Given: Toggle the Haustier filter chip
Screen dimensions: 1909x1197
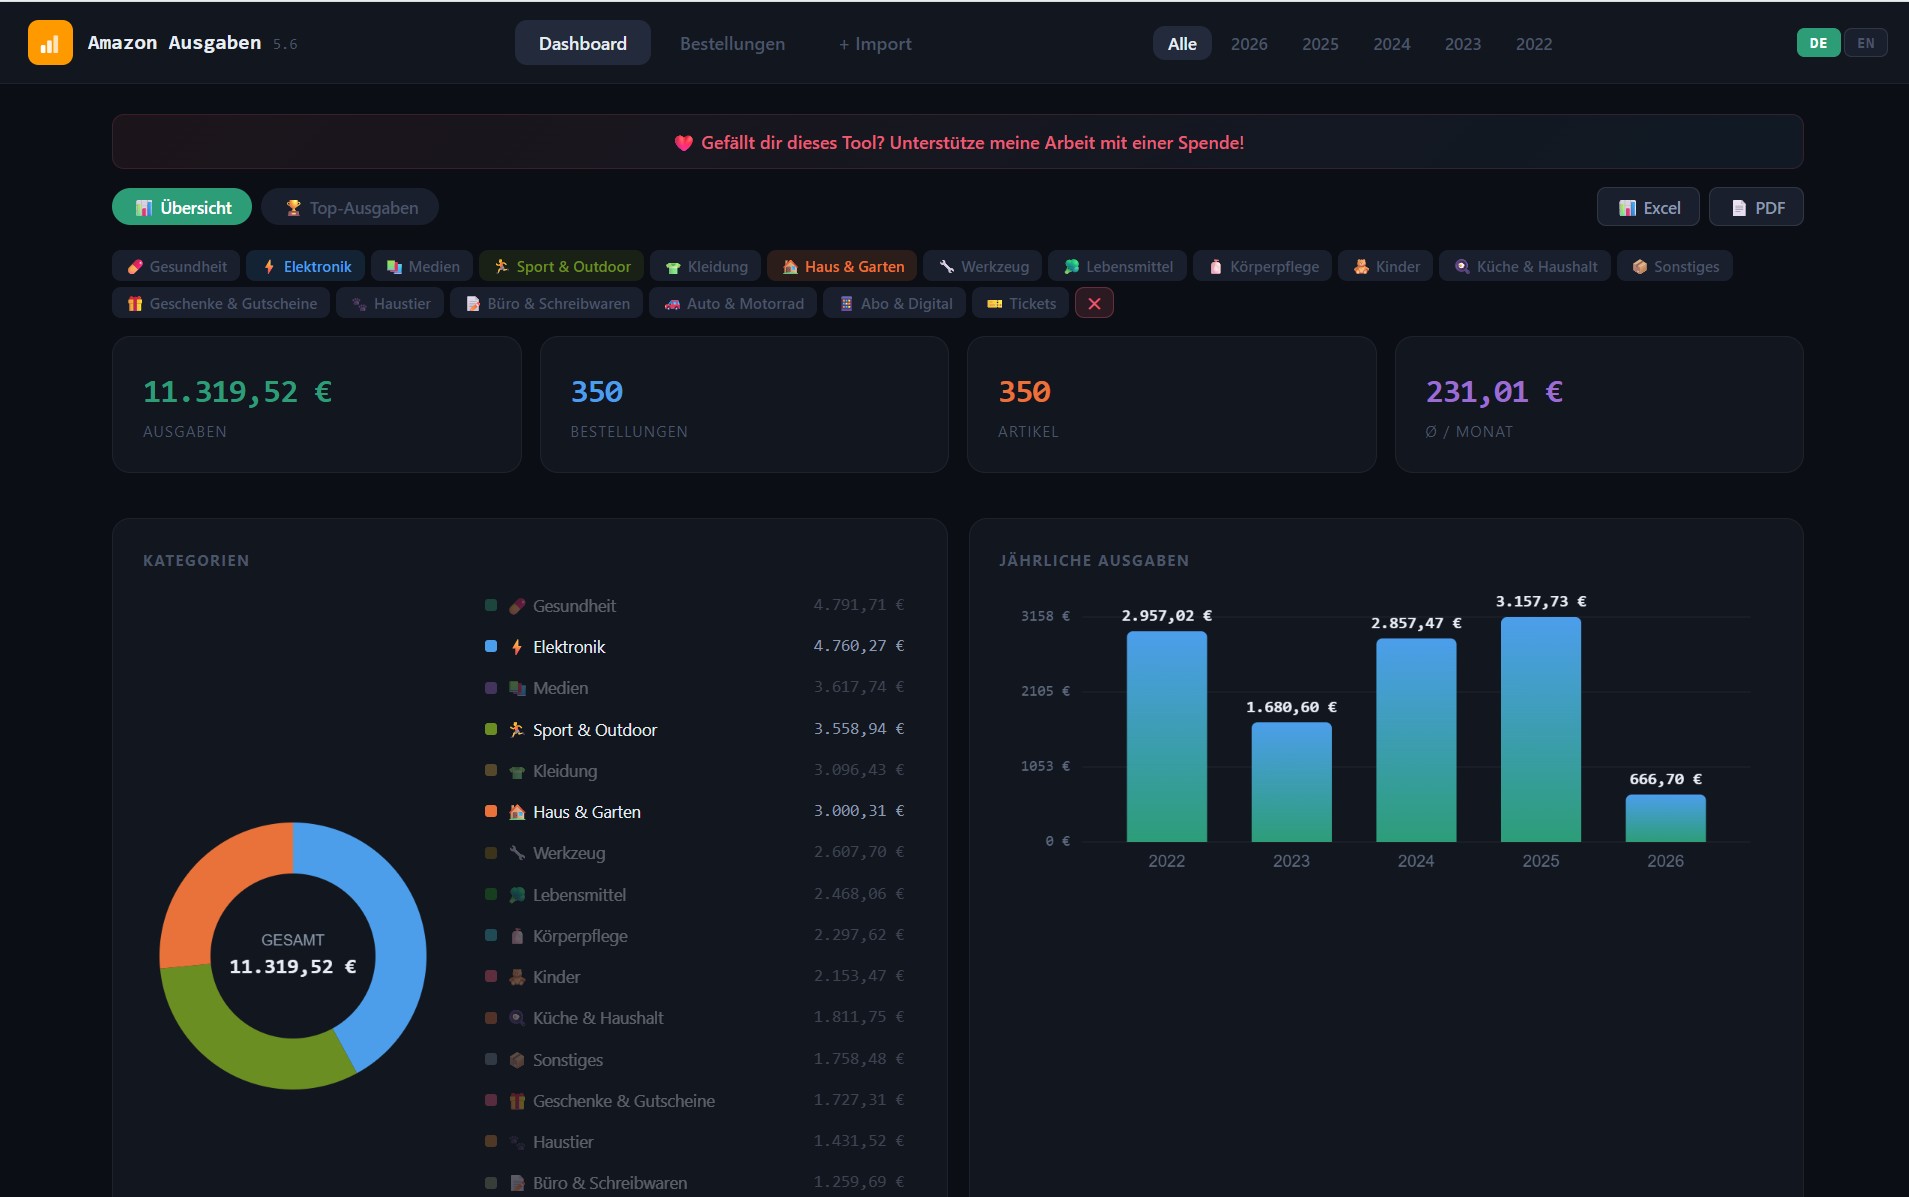Looking at the screenshot, I should [390, 303].
